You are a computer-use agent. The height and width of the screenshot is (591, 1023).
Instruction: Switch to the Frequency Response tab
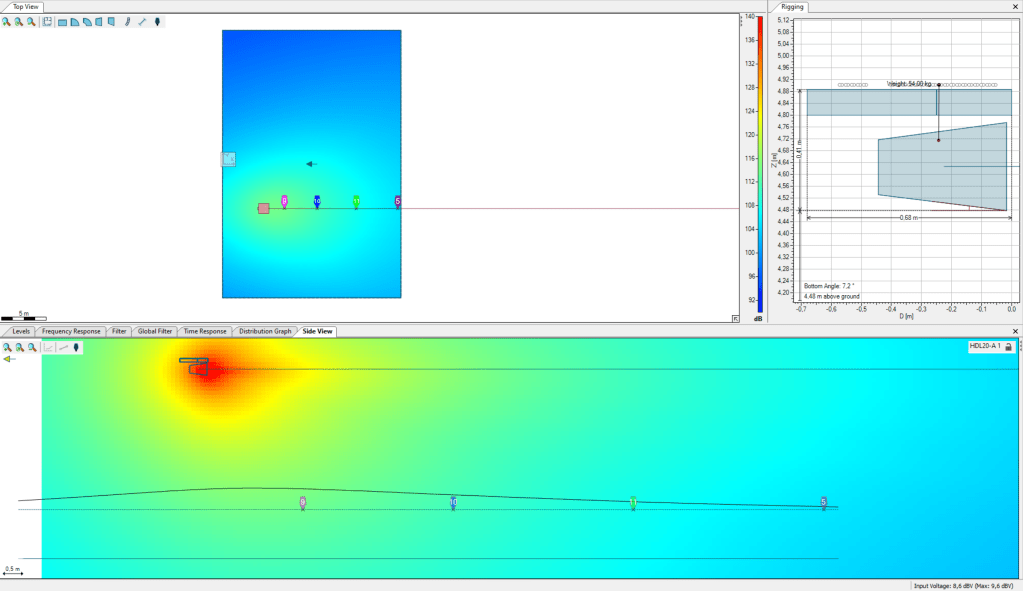[71, 331]
